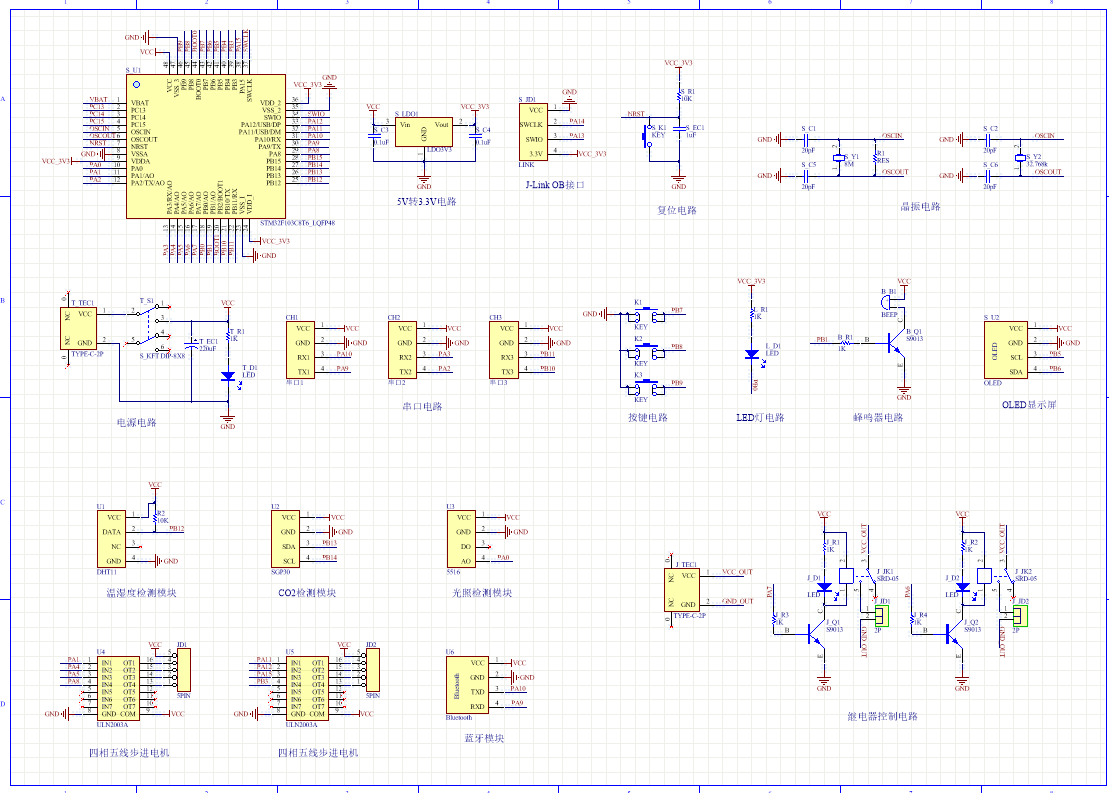Click the LDO3V3 voltage regulator component
Viewport: 1109px width, 793px height.
pyautogui.click(x=423, y=132)
